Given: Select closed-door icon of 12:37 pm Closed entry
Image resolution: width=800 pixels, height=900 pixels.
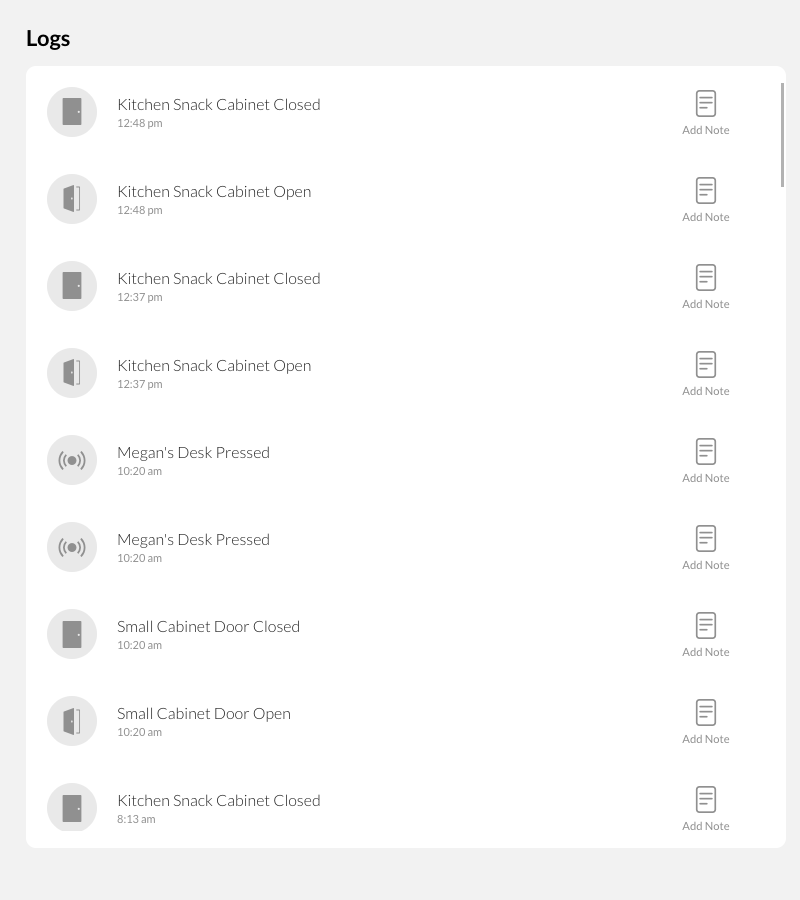Looking at the screenshot, I should pyautogui.click(x=72, y=286).
